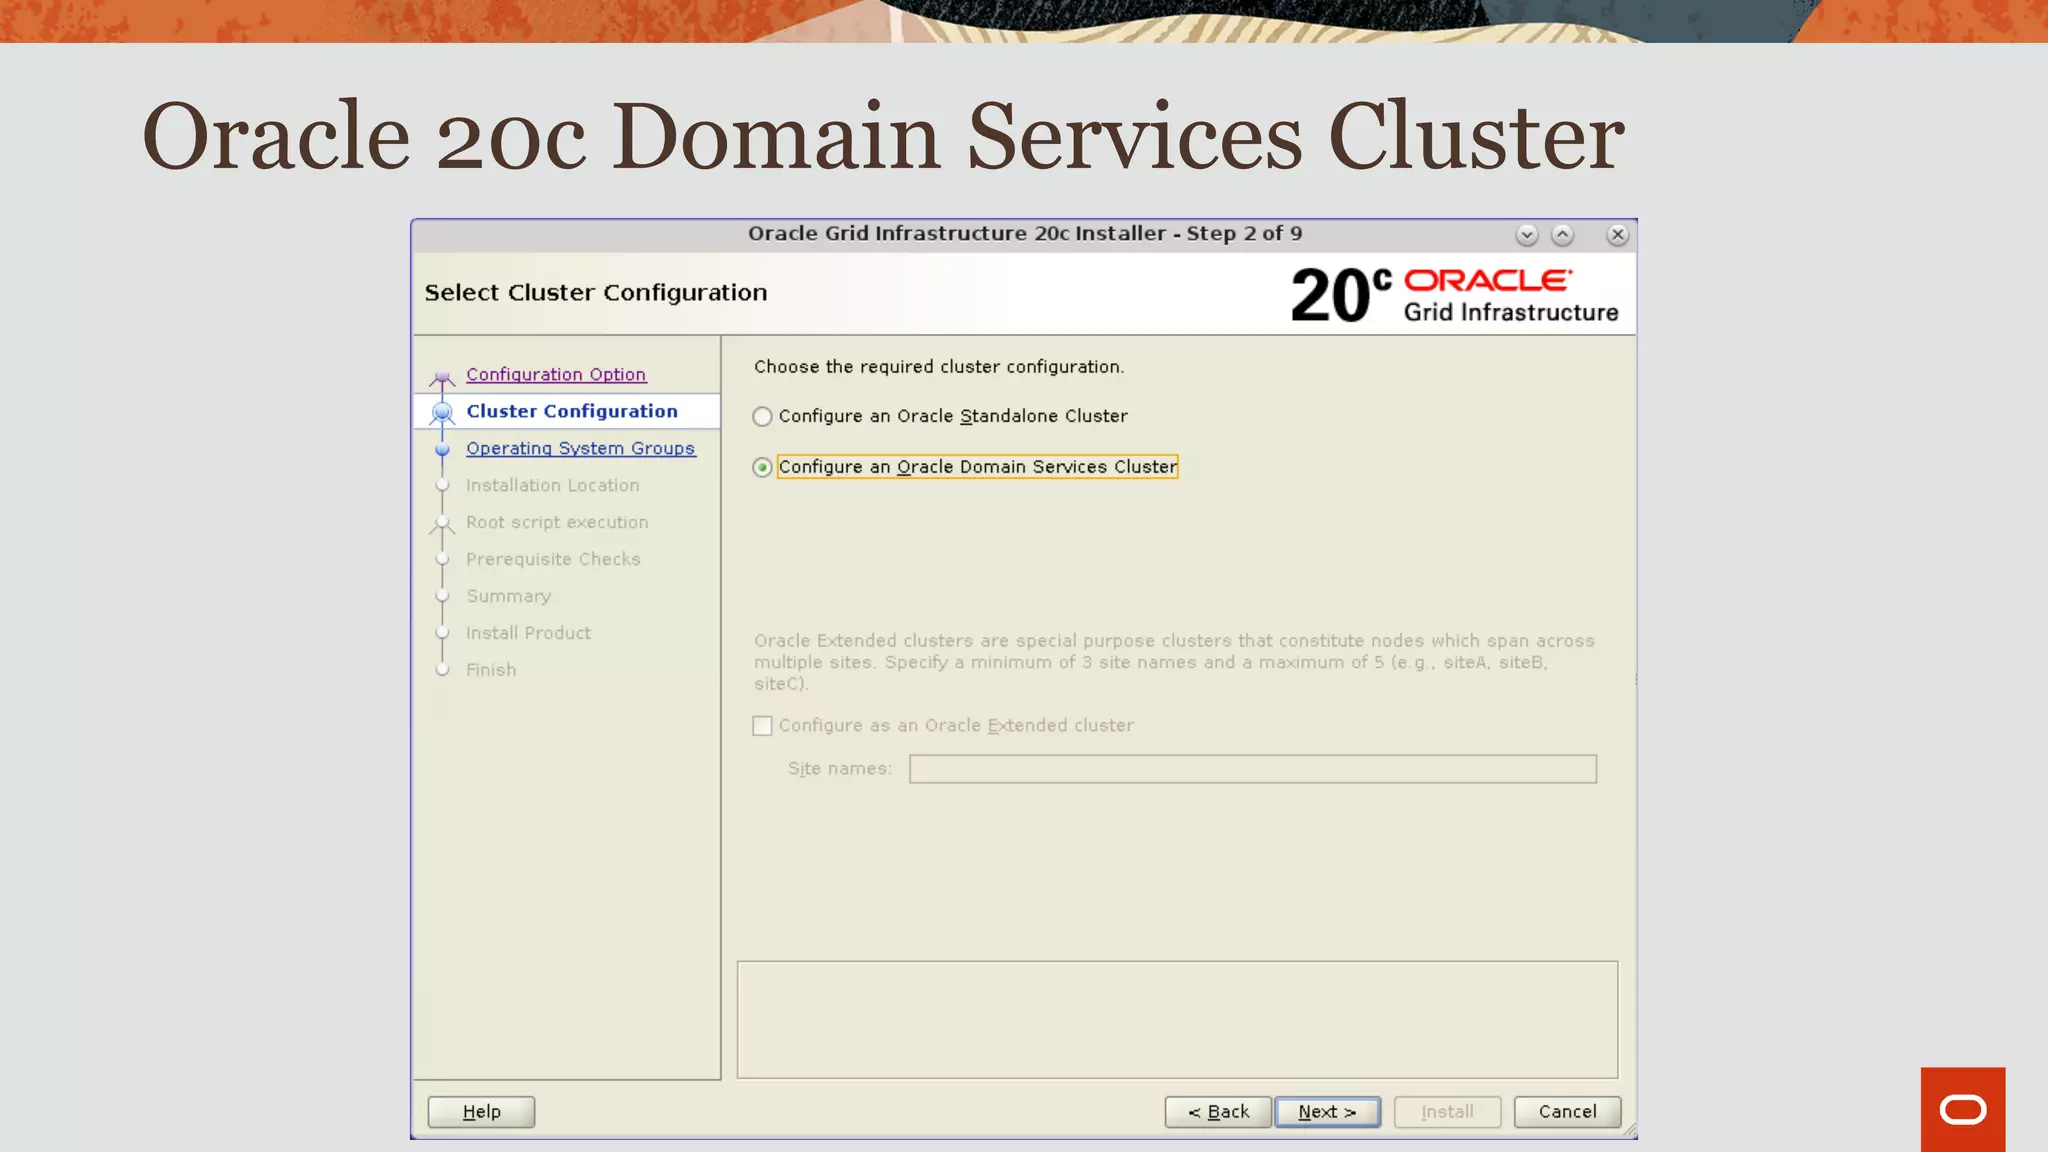The image size is (2048, 1152).
Task: Enable Configure as an Oracle Extended cluster checkbox
Action: click(x=762, y=725)
